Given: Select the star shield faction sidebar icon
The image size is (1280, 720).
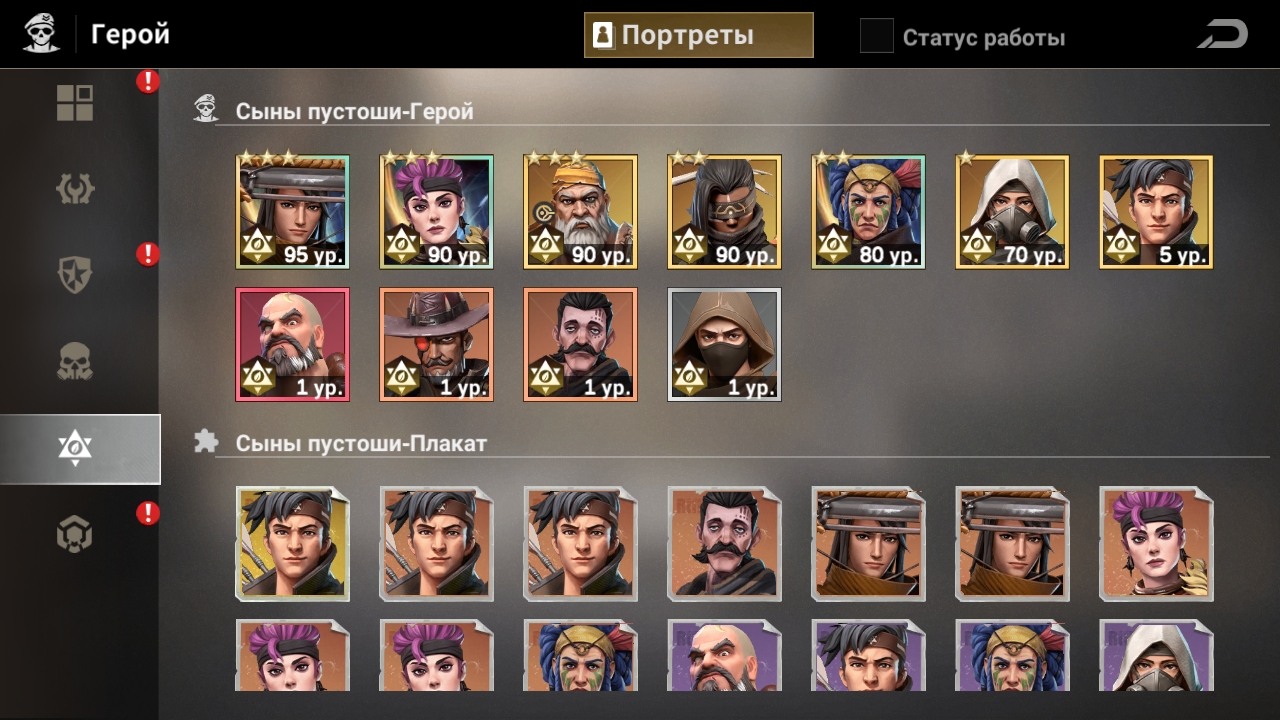Looking at the screenshot, I should (75, 275).
